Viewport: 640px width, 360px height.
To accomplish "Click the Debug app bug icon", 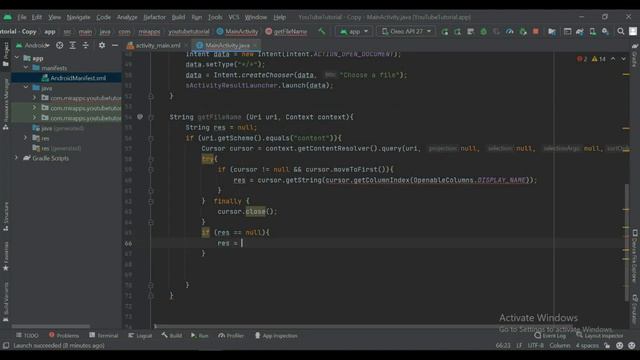I will [x=484, y=31].
